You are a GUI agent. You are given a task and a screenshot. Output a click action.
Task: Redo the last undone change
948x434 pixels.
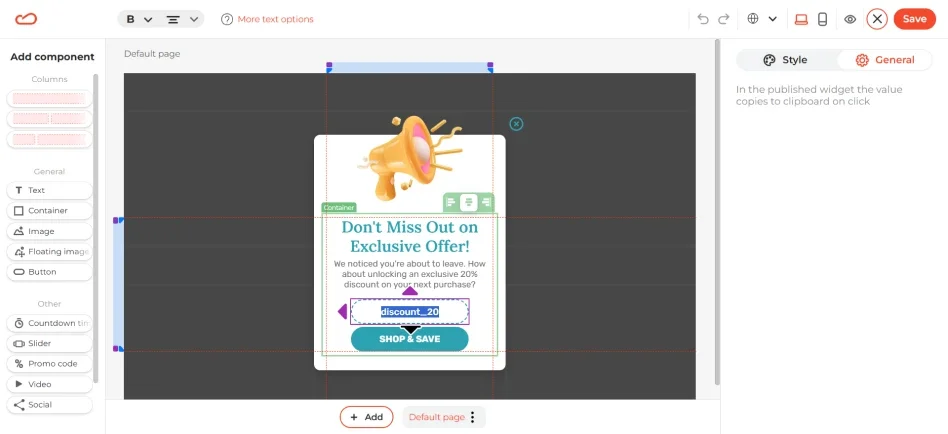coord(724,19)
